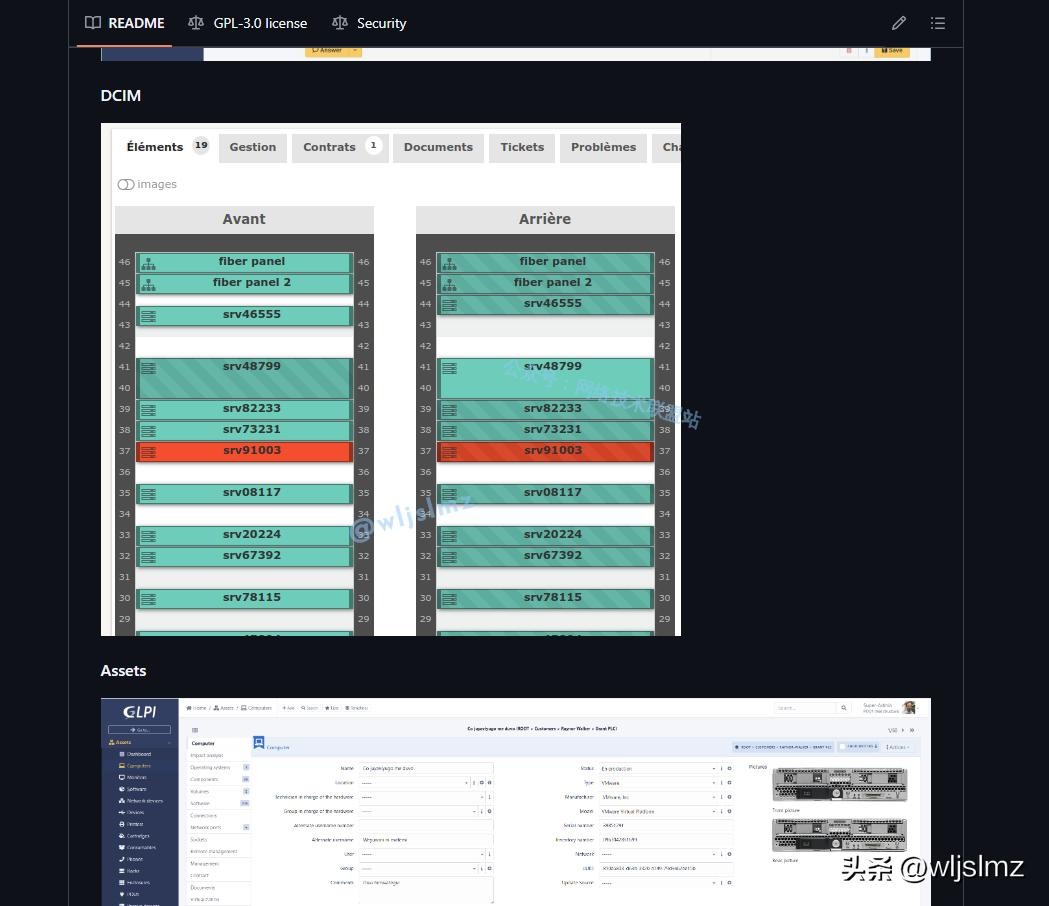The image size is (1049, 906).
Task: Click the server icon on Avant srv46555
Action: pyautogui.click(x=148, y=316)
